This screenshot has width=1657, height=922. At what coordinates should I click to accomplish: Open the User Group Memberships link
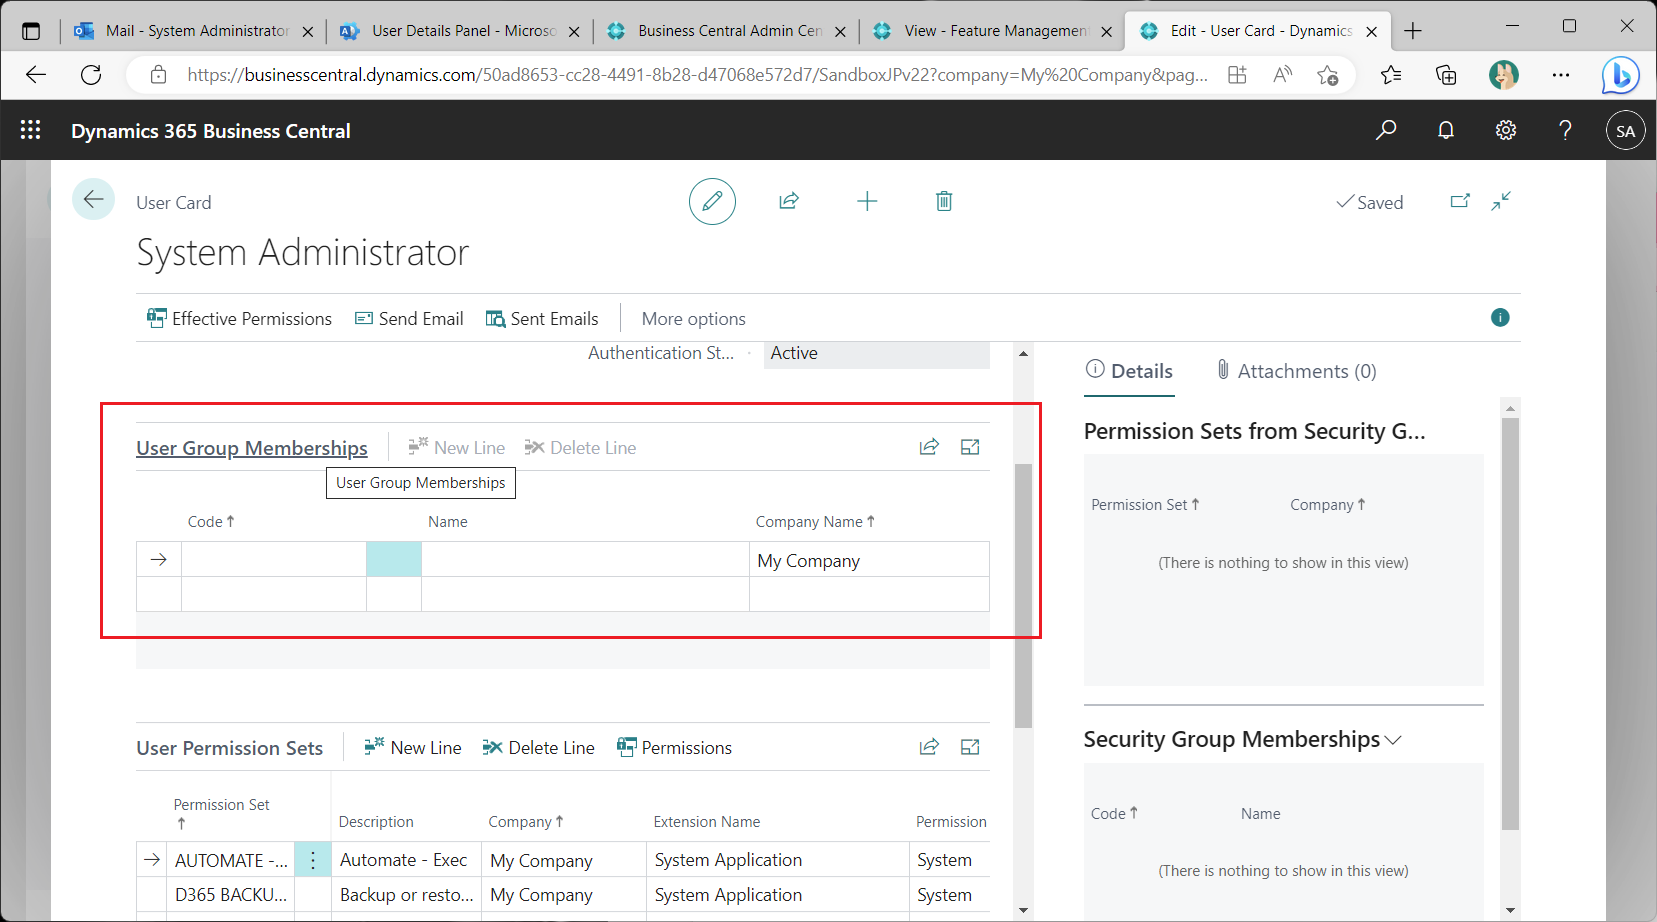point(251,447)
